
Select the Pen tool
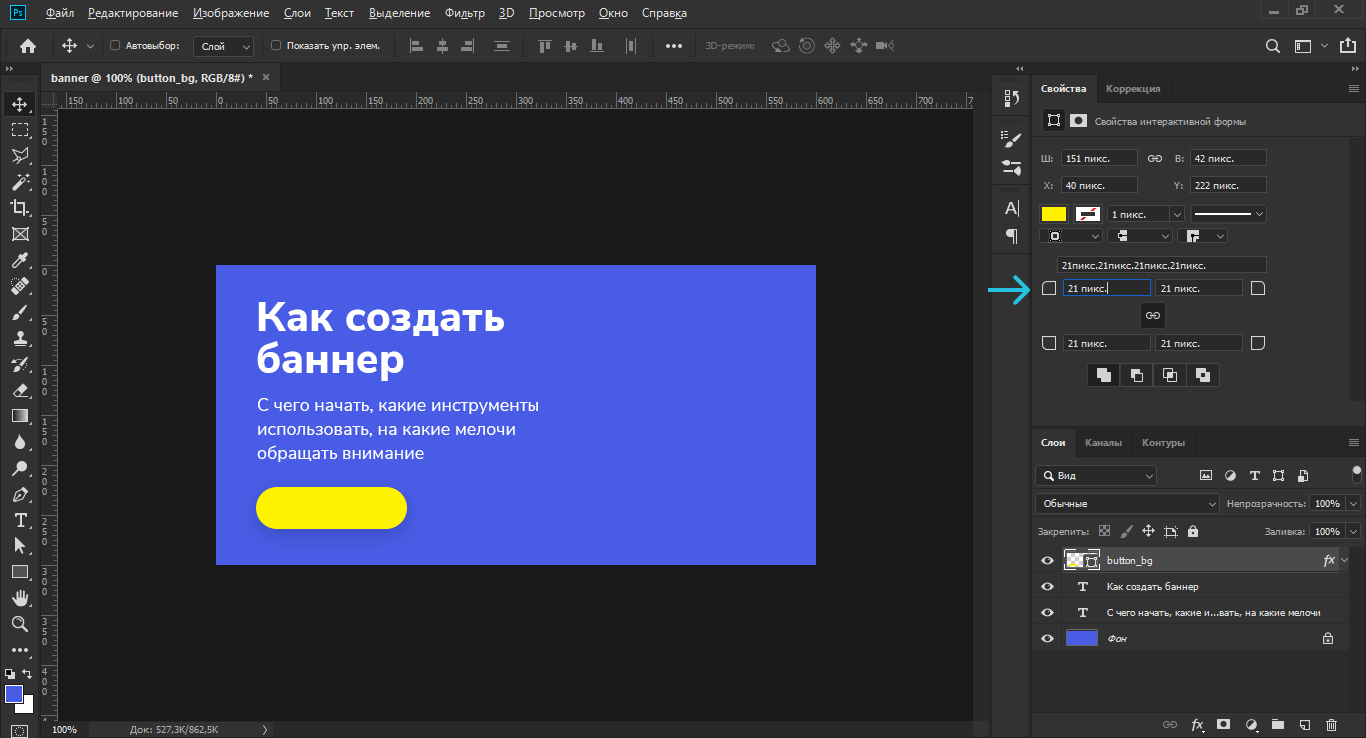pos(19,494)
